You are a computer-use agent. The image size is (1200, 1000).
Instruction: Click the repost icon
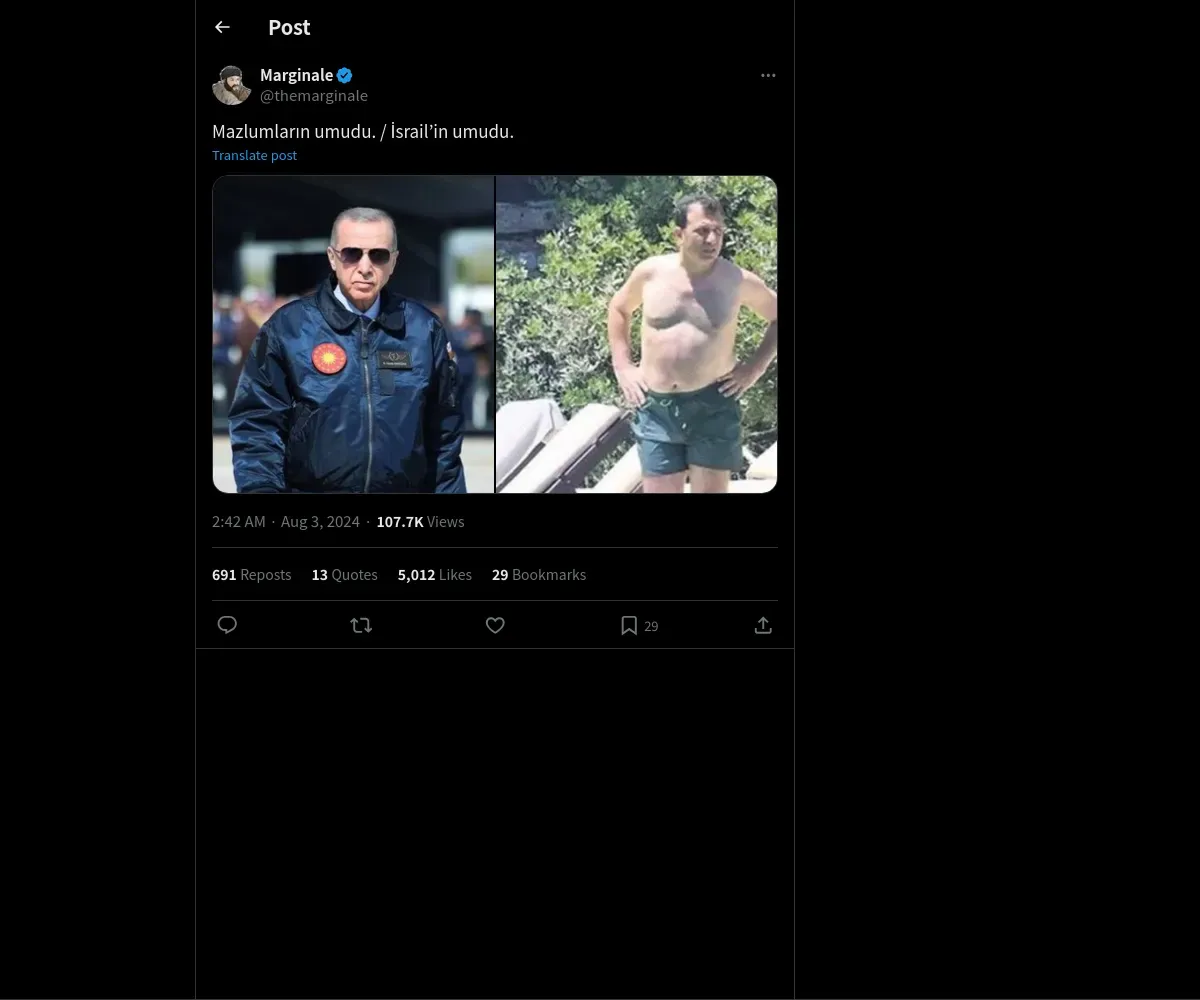point(361,625)
